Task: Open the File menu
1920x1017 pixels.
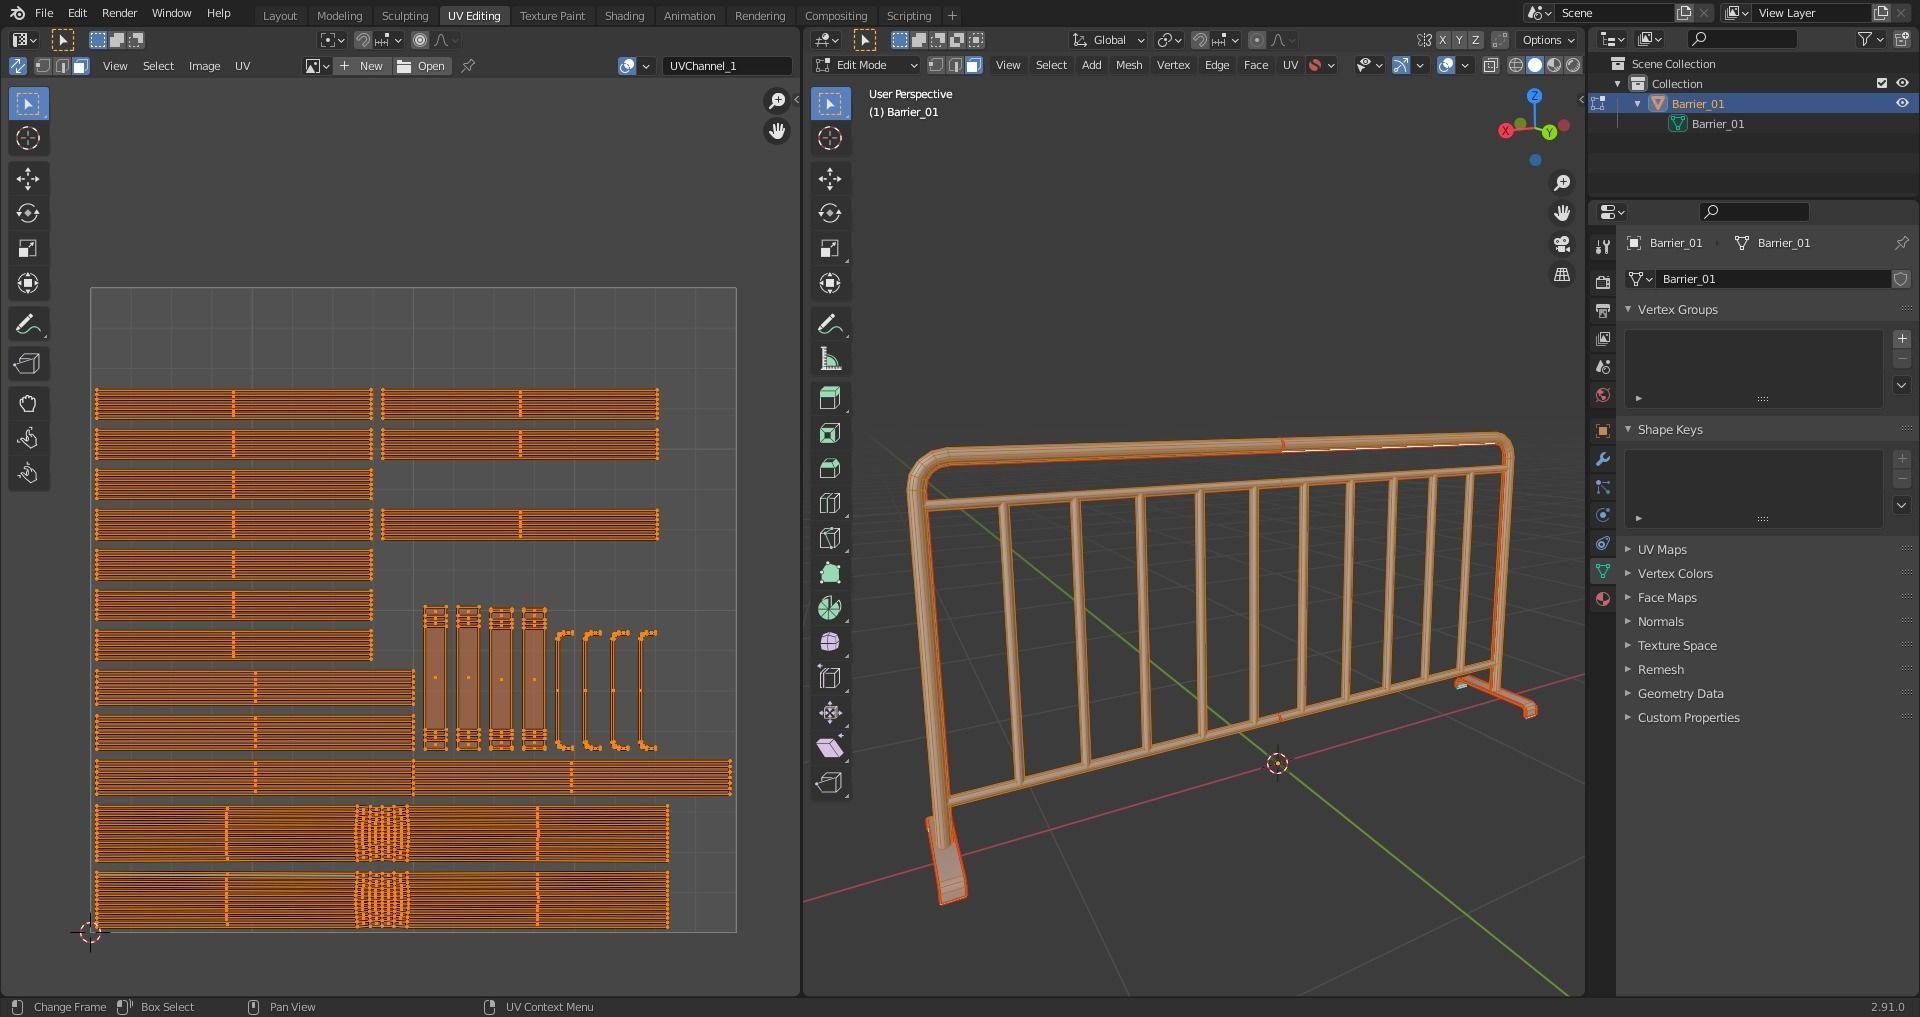Action: click(x=44, y=13)
